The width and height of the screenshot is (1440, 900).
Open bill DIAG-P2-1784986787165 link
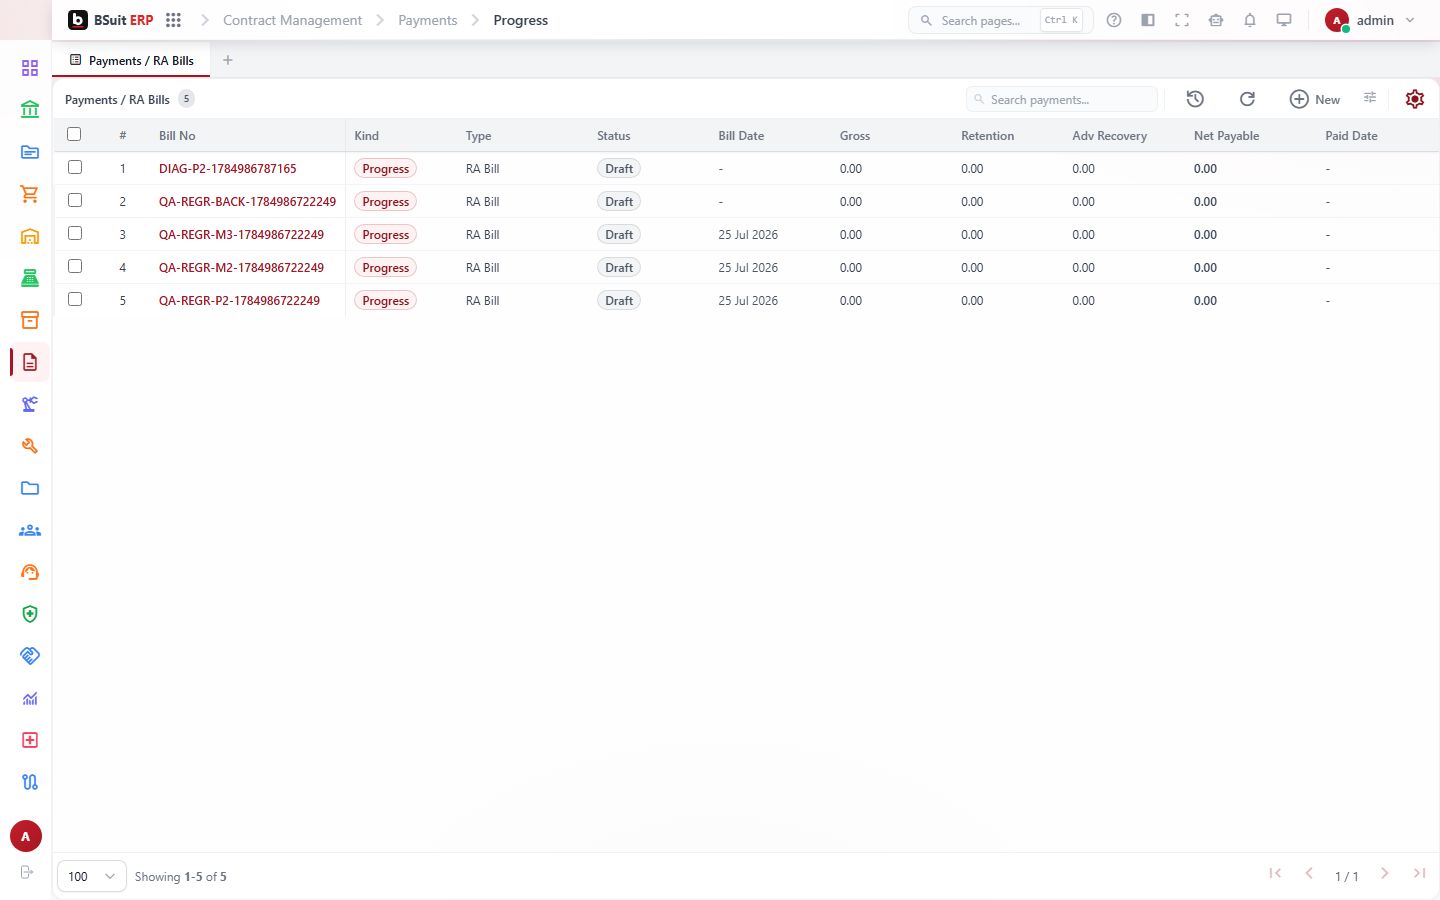click(x=228, y=169)
